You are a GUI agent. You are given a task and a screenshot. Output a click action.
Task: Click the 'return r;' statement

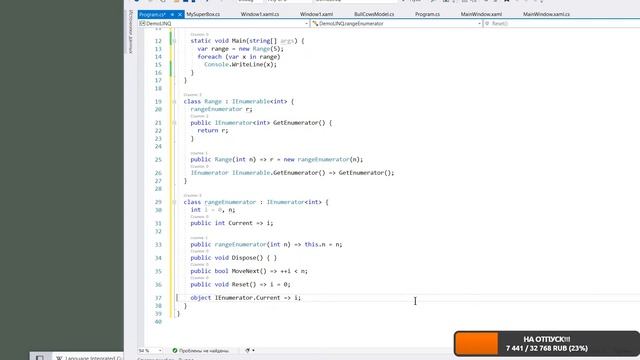(212, 131)
